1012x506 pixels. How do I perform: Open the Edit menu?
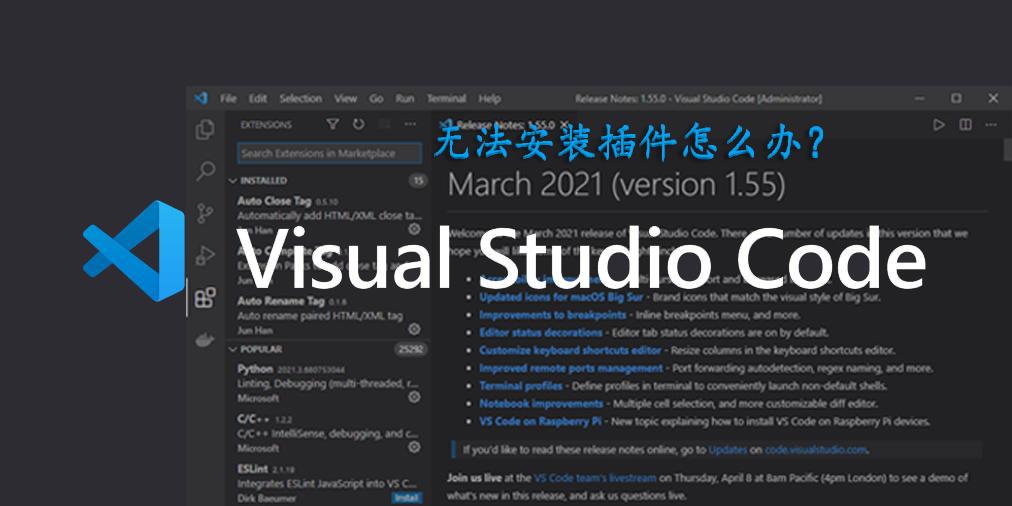click(258, 99)
